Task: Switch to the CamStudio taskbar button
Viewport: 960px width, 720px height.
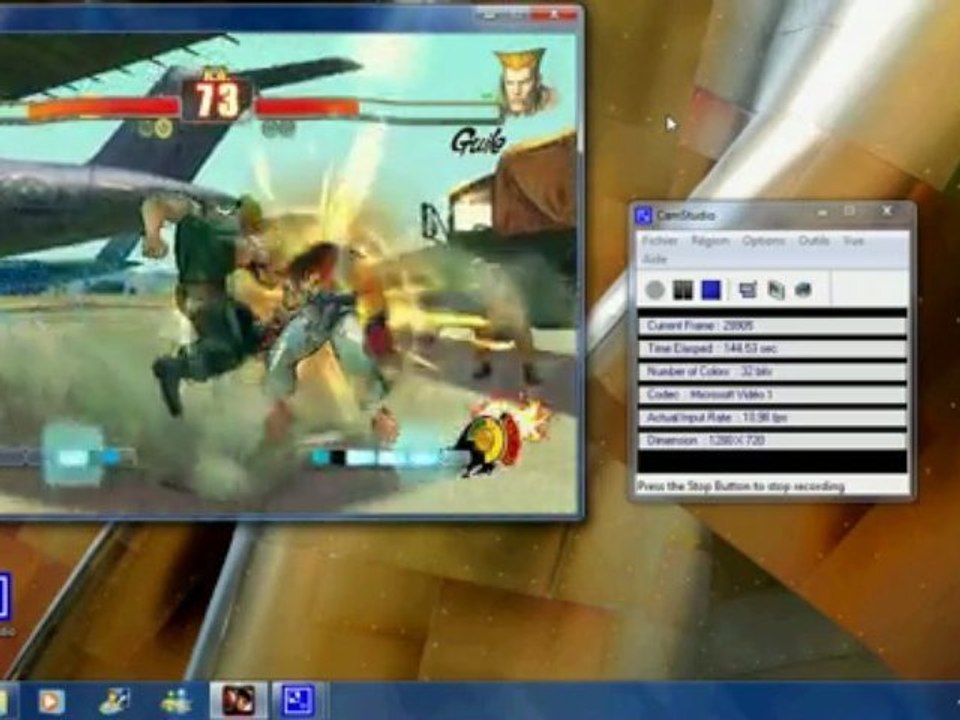Action: [x=298, y=701]
